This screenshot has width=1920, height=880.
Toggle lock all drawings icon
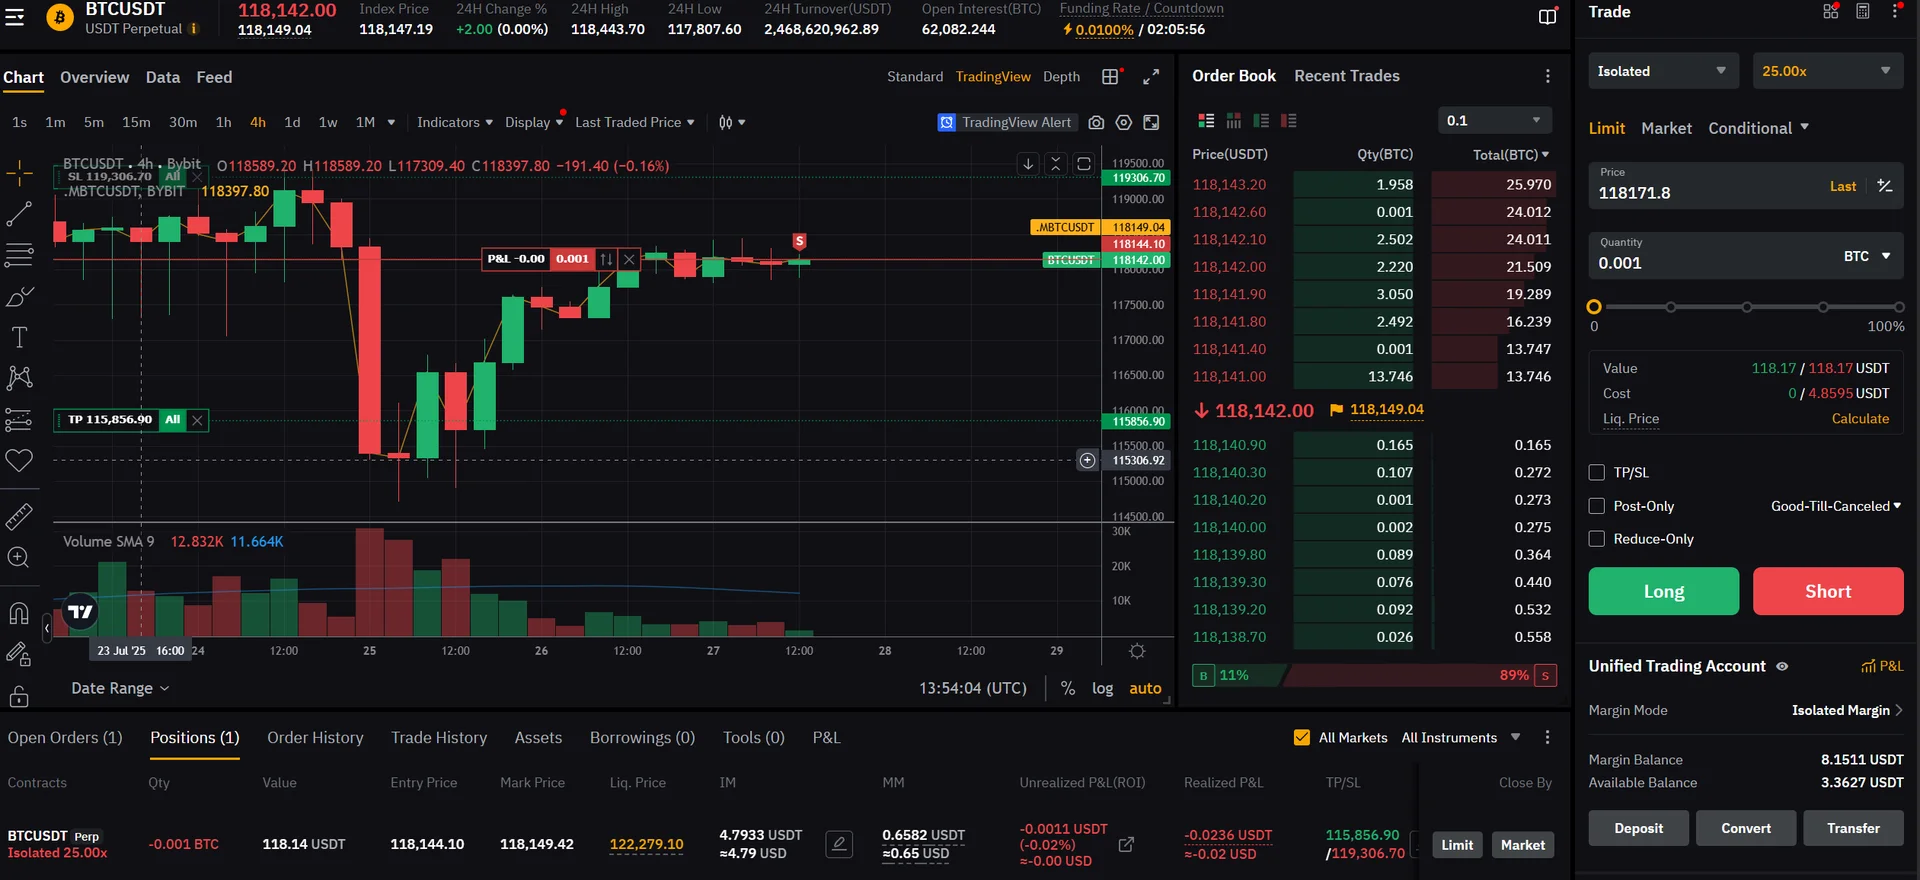[x=19, y=696]
